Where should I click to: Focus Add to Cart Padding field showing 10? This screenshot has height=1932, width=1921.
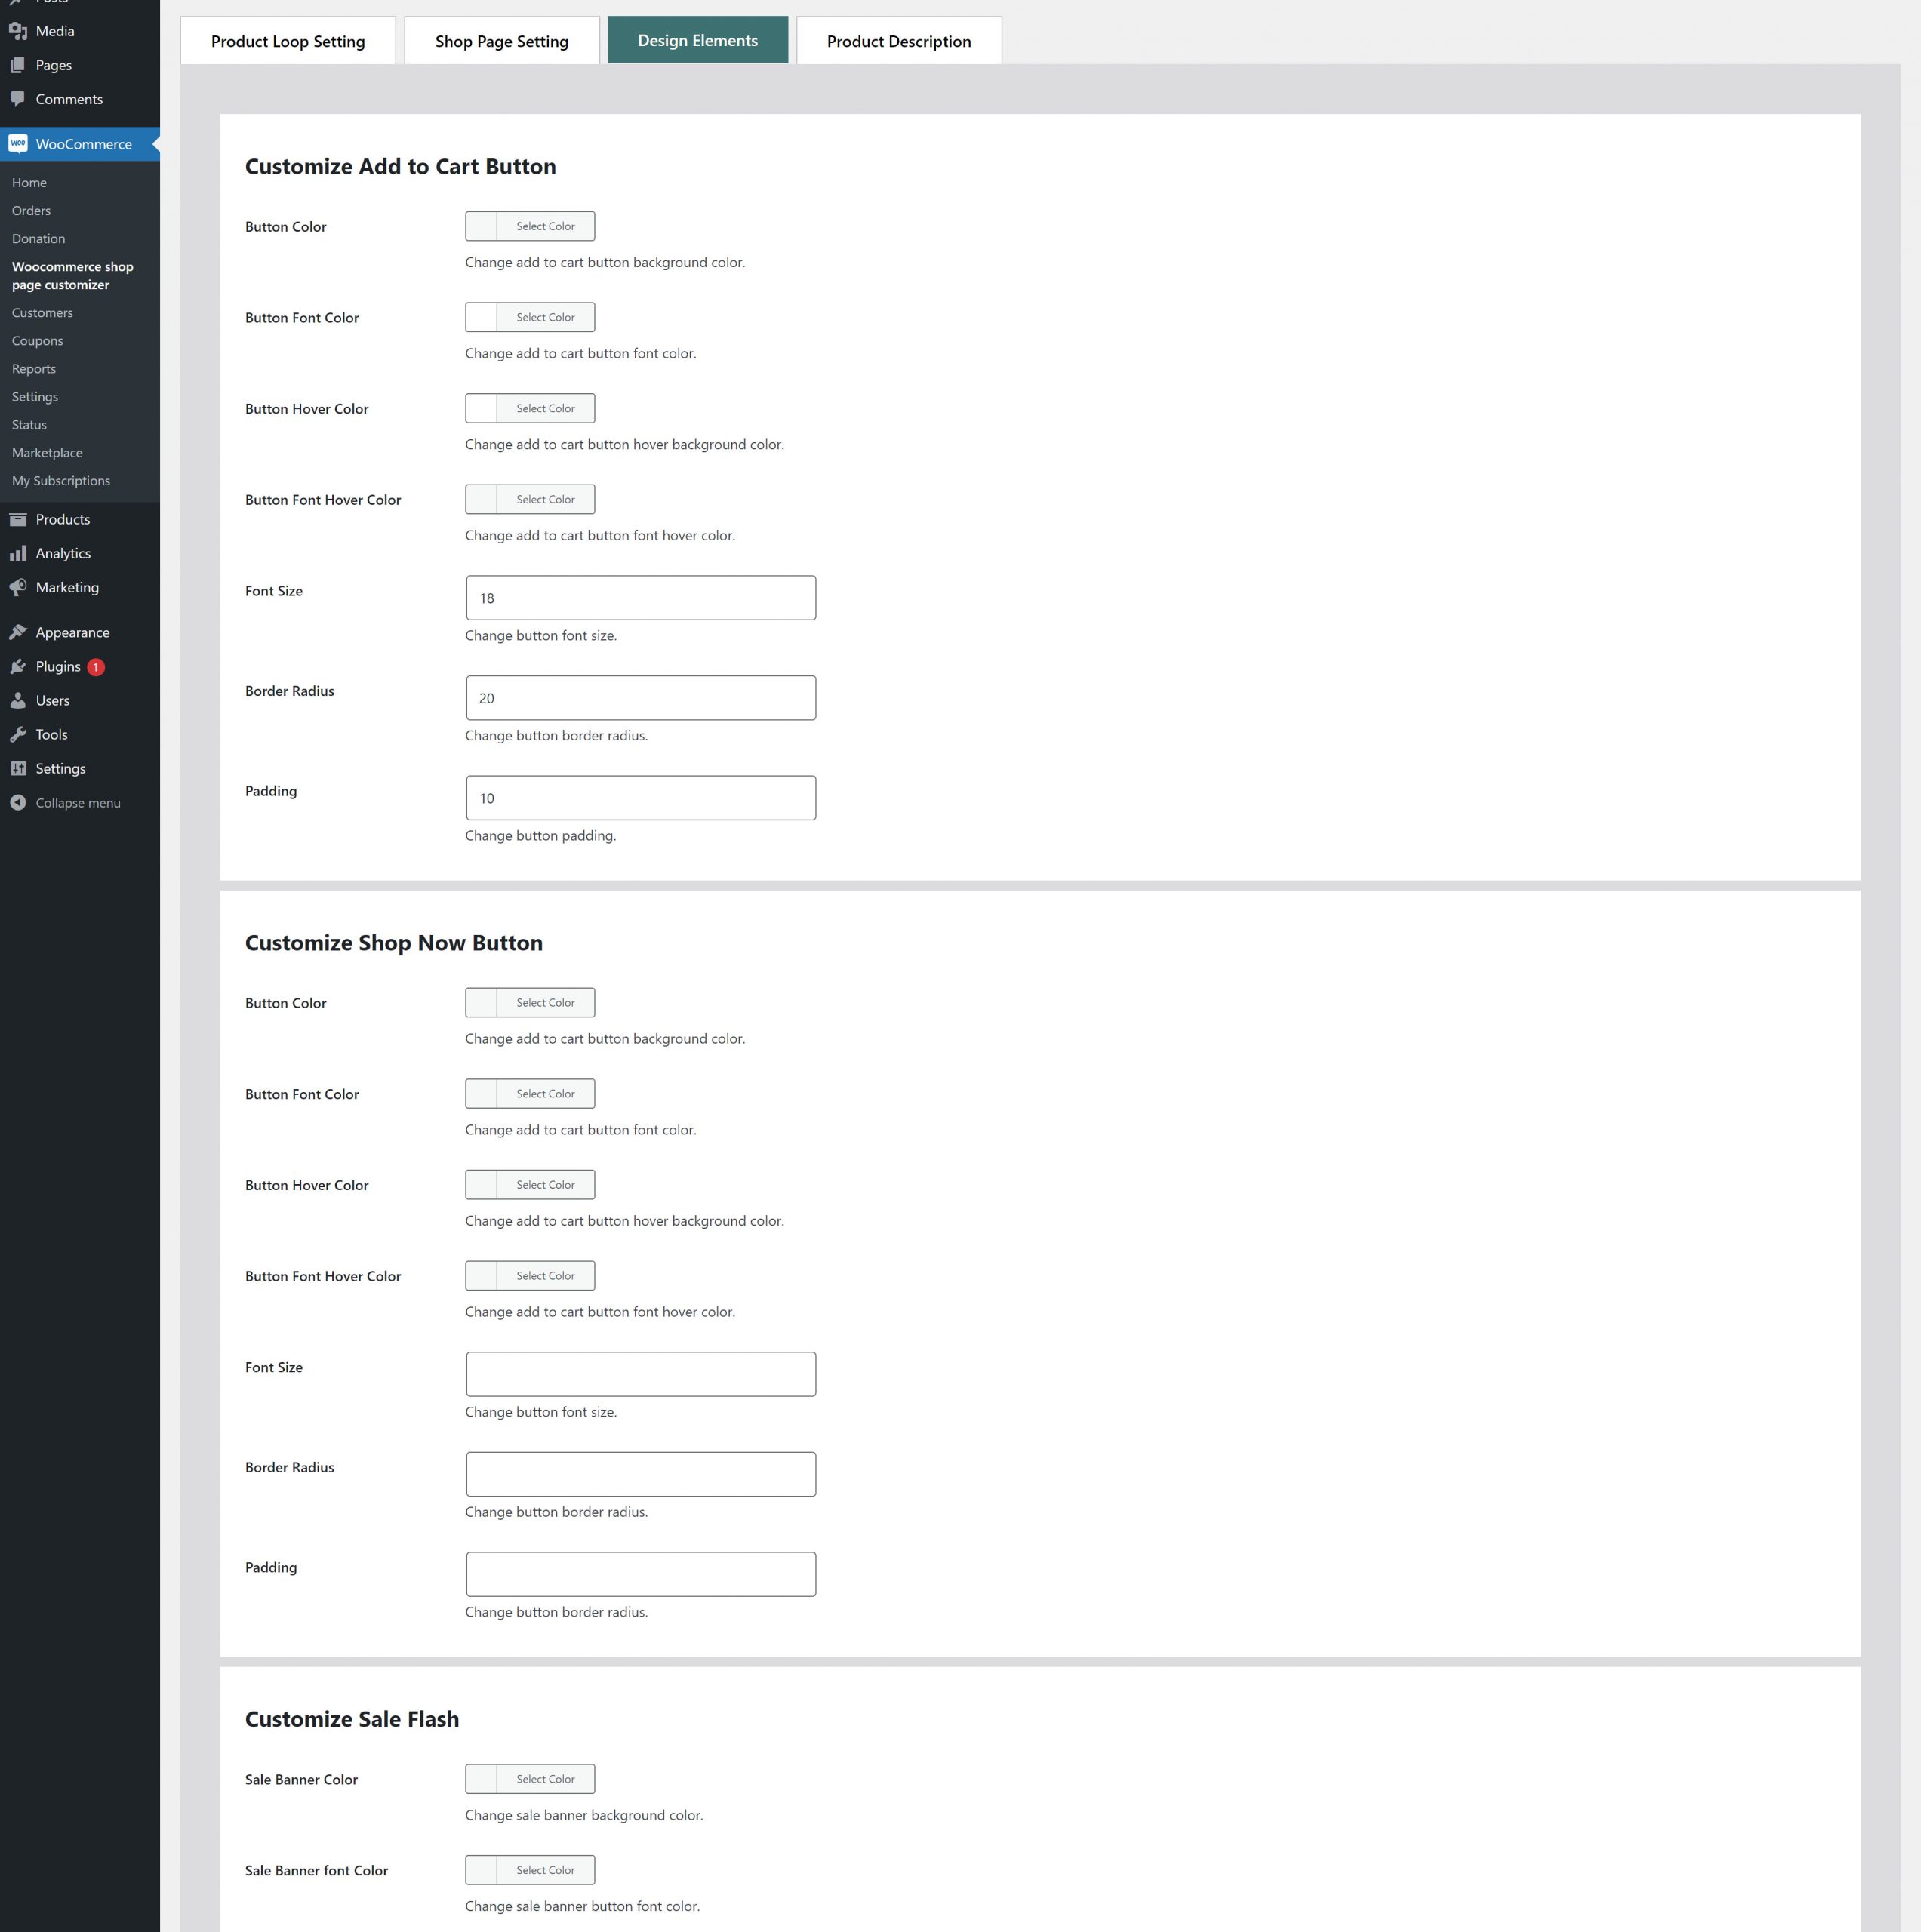(641, 798)
